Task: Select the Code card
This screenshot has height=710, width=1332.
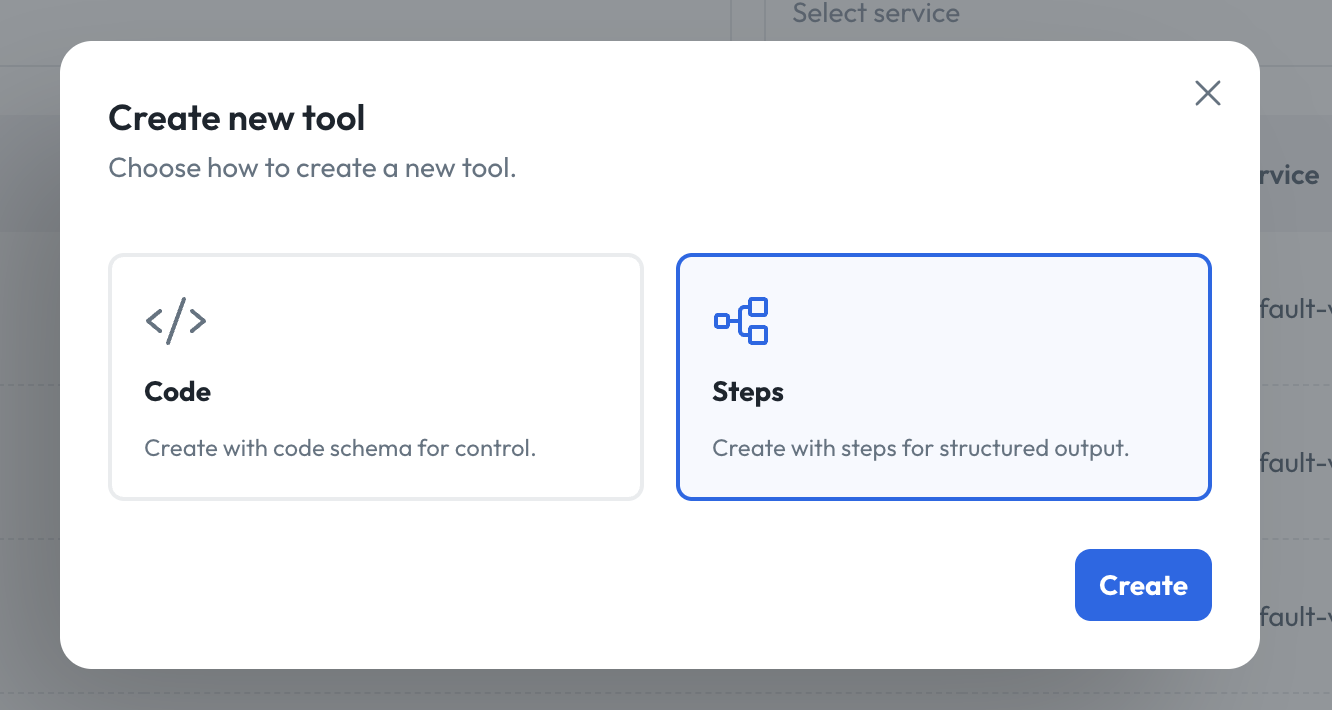Action: [x=376, y=377]
